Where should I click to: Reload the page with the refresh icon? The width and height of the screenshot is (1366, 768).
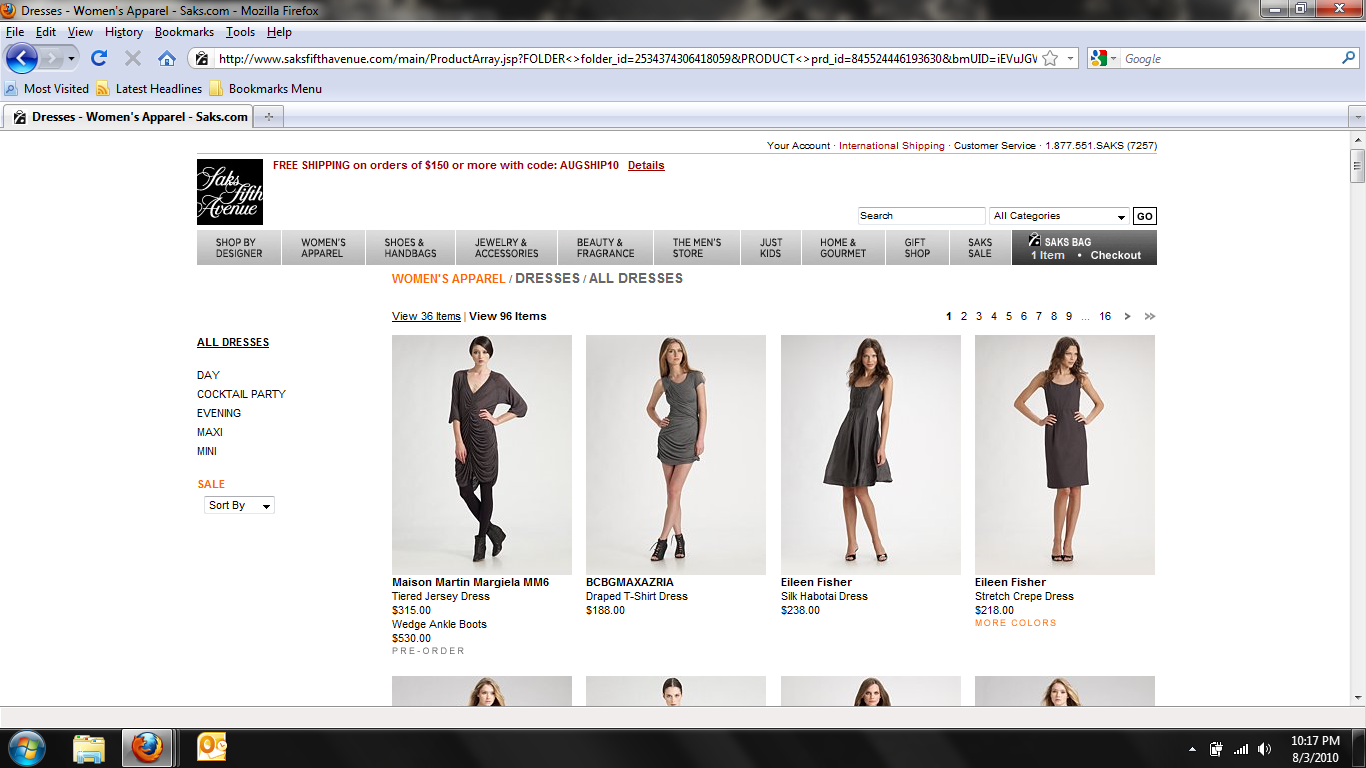(x=99, y=58)
